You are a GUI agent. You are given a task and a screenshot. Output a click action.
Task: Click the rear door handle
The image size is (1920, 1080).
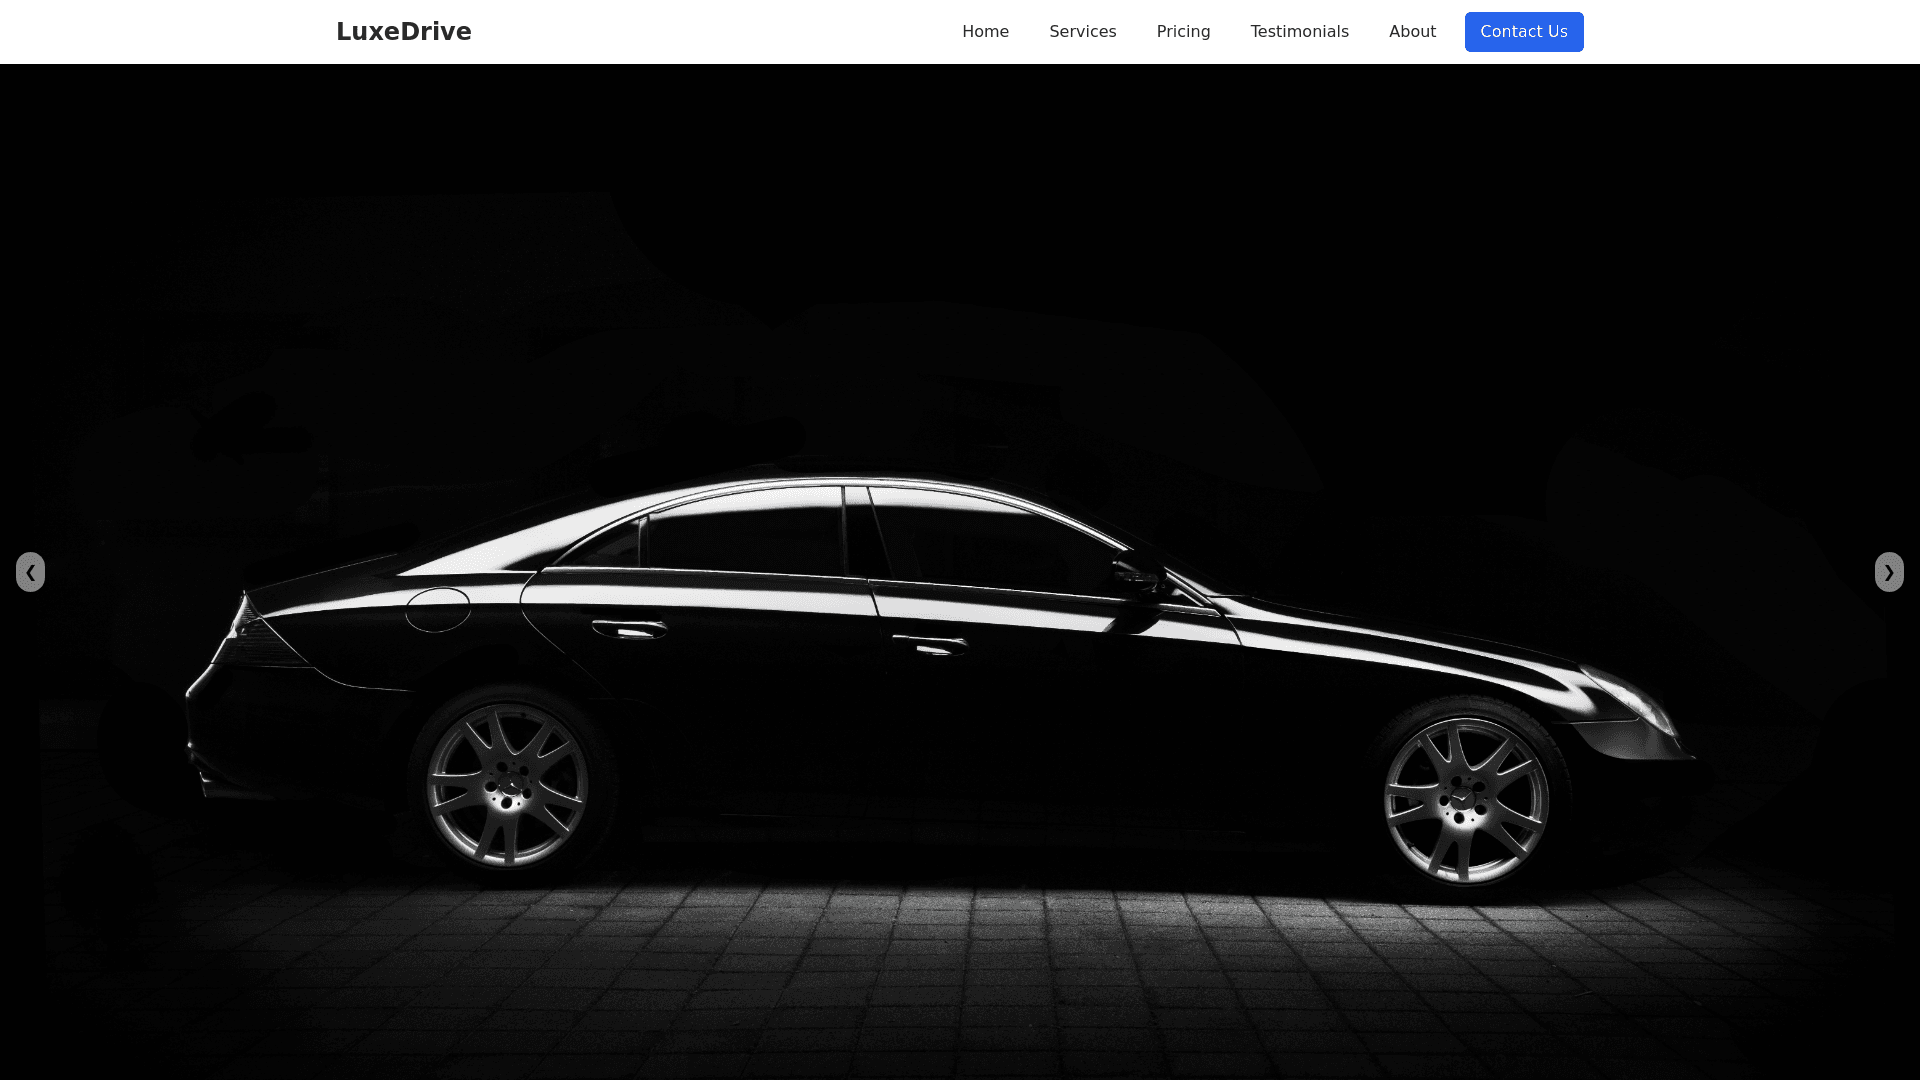click(628, 629)
